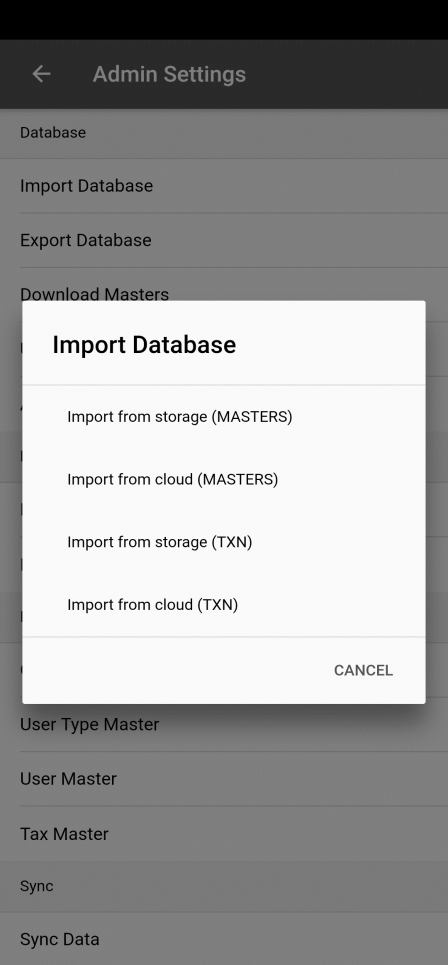Tap empty dialog footer left of Cancel
This screenshot has height=965, width=448.
(x=172, y=670)
